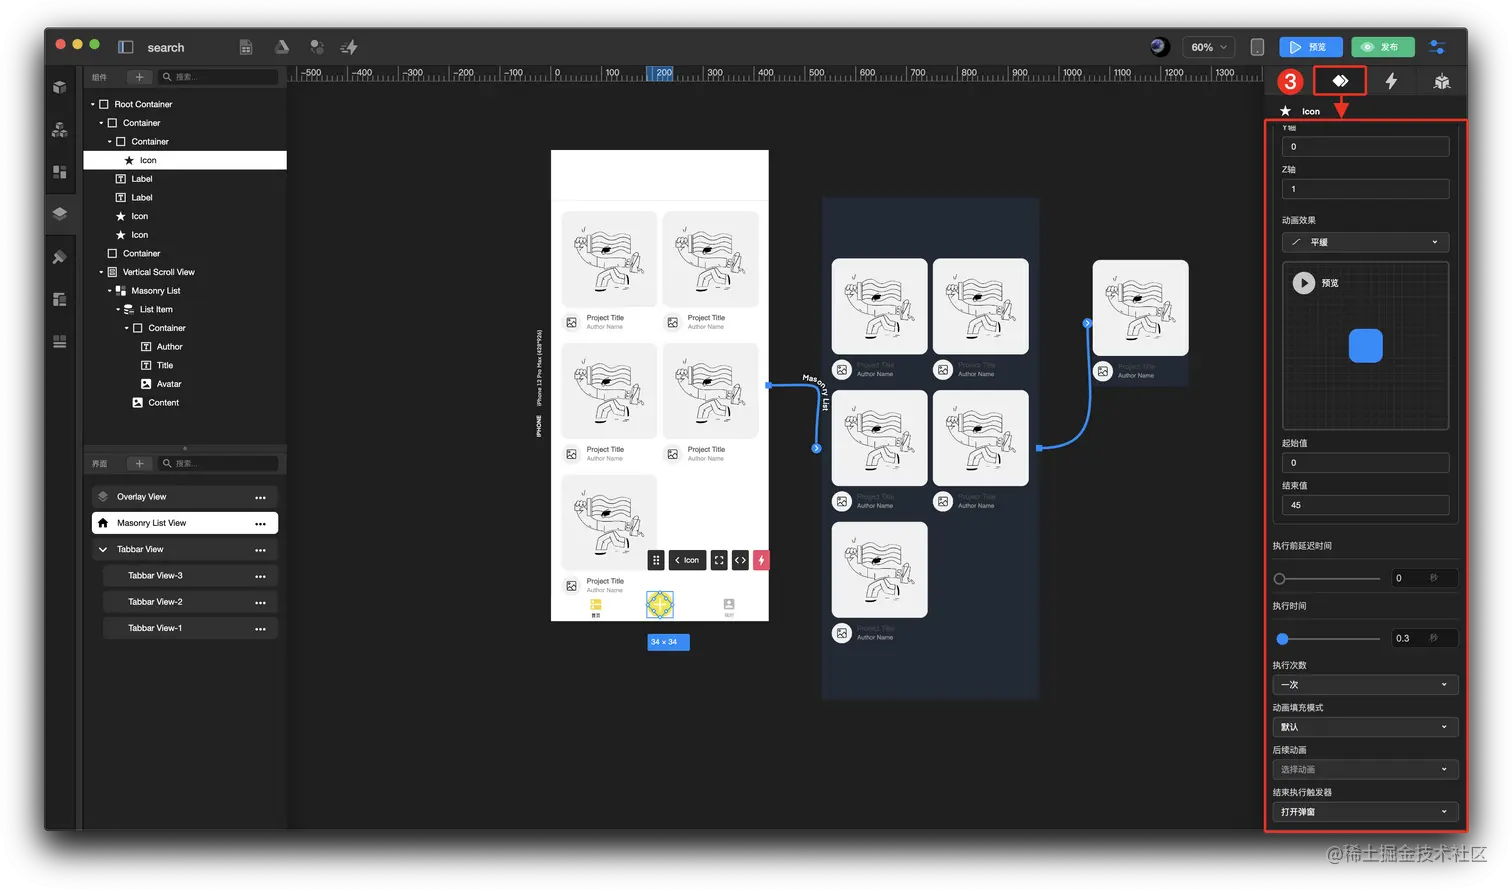Click the overlapping circles icon in top toolbar
Image resolution: width=1512 pixels, height=889 pixels.
pyautogui.click(x=316, y=47)
